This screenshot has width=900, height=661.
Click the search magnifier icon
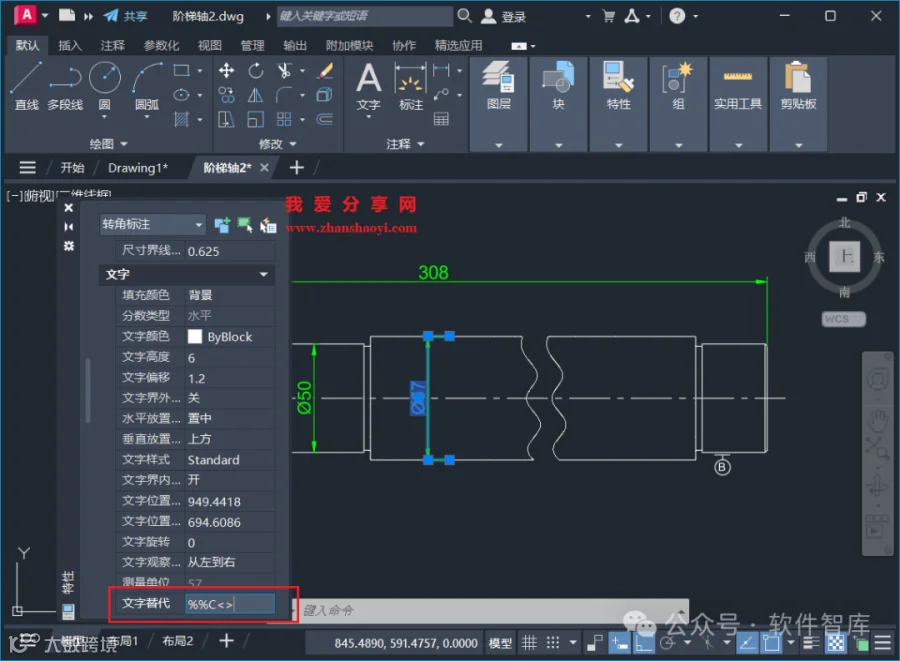pyautogui.click(x=464, y=16)
